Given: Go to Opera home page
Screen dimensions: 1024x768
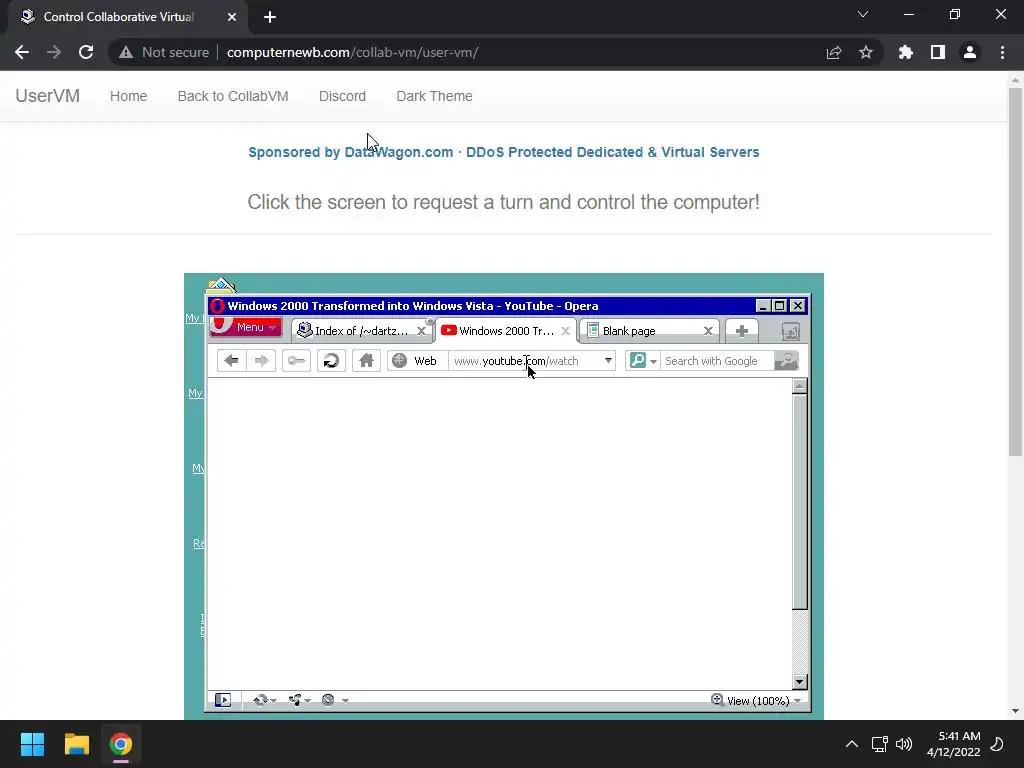Looking at the screenshot, I should [366, 360].
